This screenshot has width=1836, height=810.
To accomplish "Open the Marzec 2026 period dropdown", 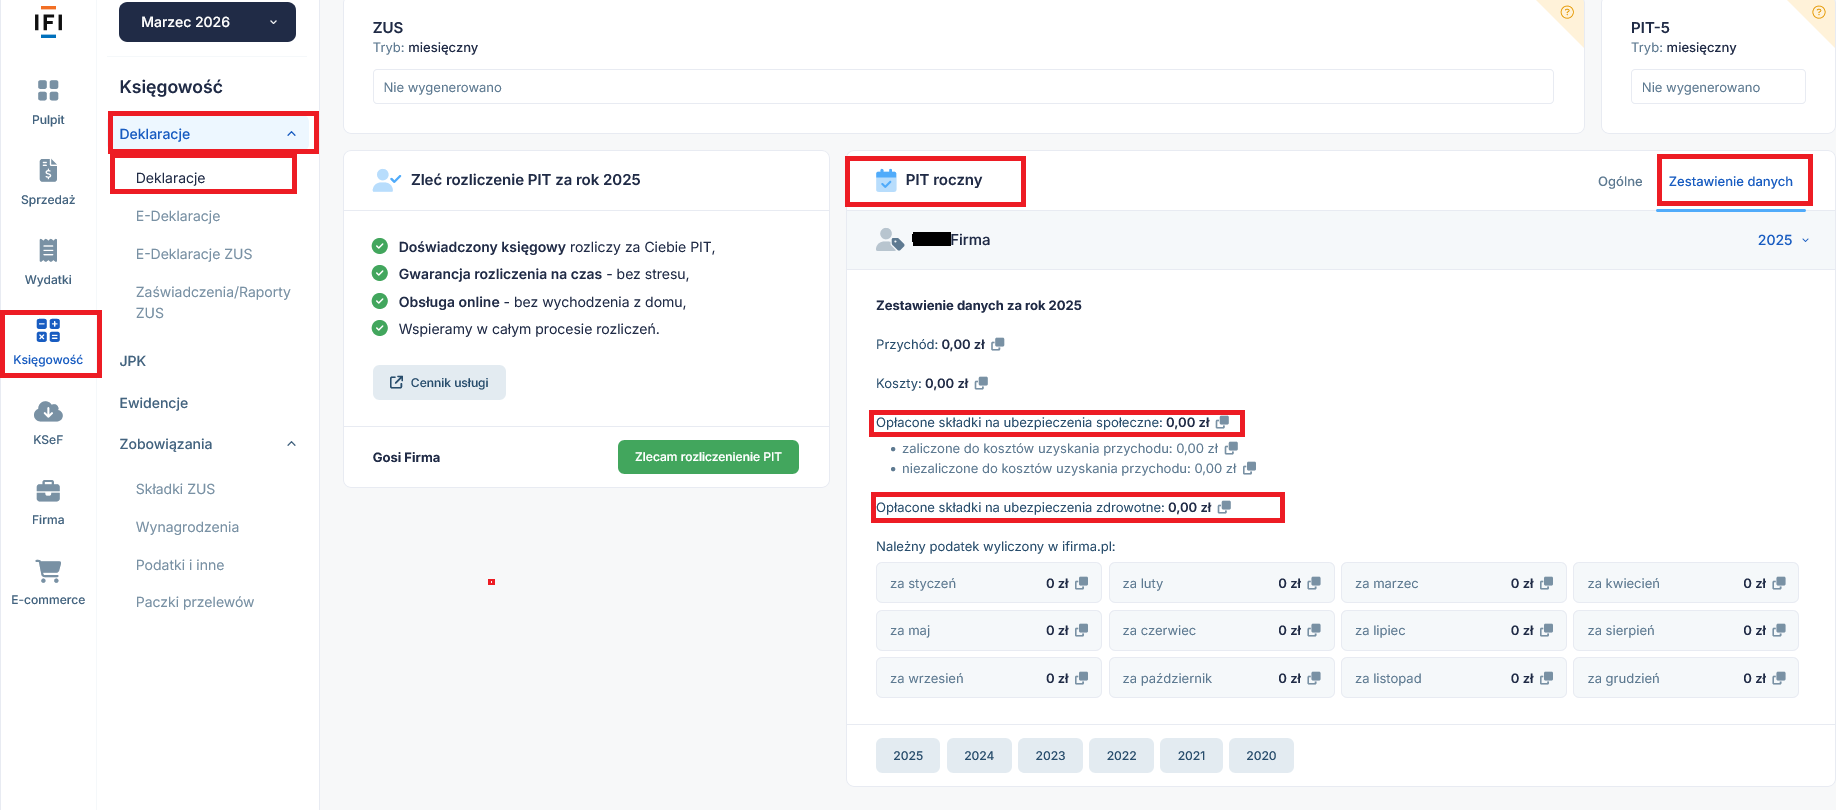I will coord(207,22).
